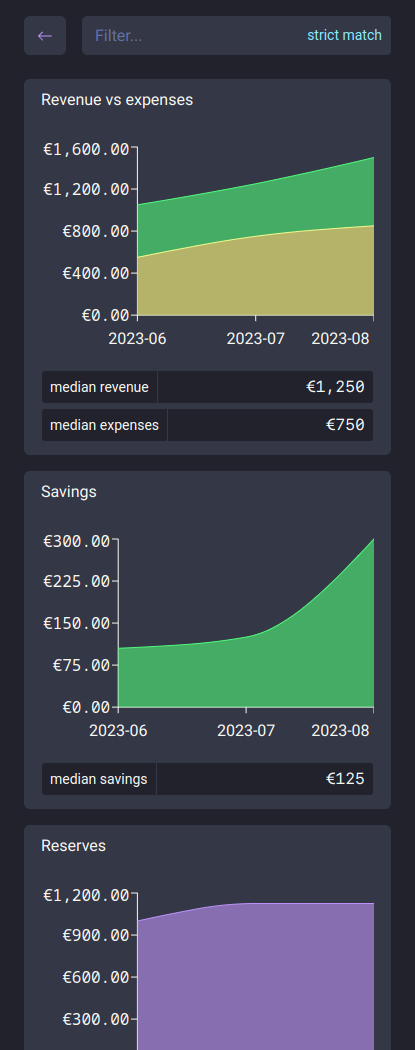This screenshot has width=415, height=1050.
Task: Click the Savings card title
Action: pos(69,492)
